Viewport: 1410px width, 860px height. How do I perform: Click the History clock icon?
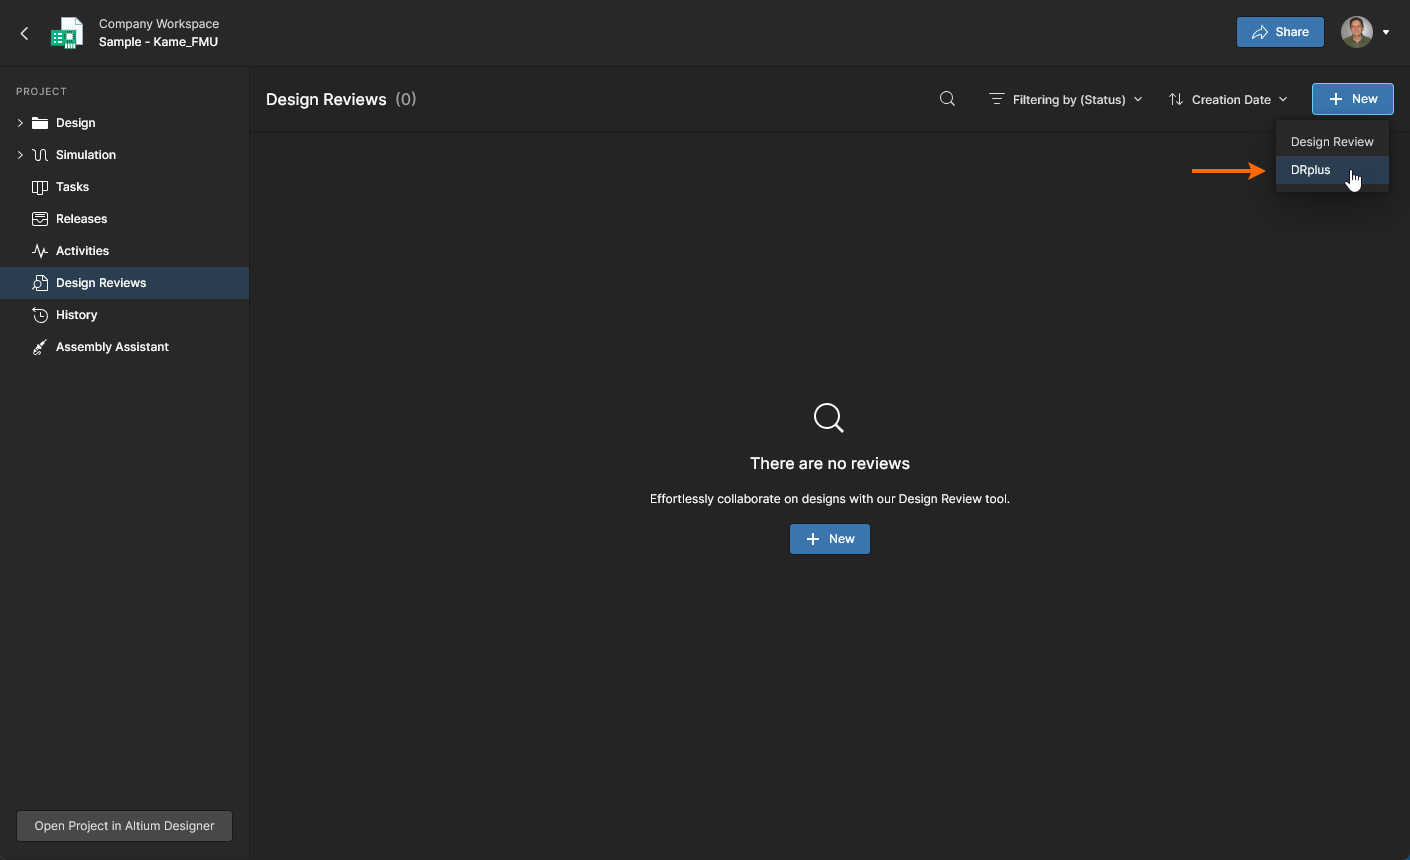click(40, 315)
